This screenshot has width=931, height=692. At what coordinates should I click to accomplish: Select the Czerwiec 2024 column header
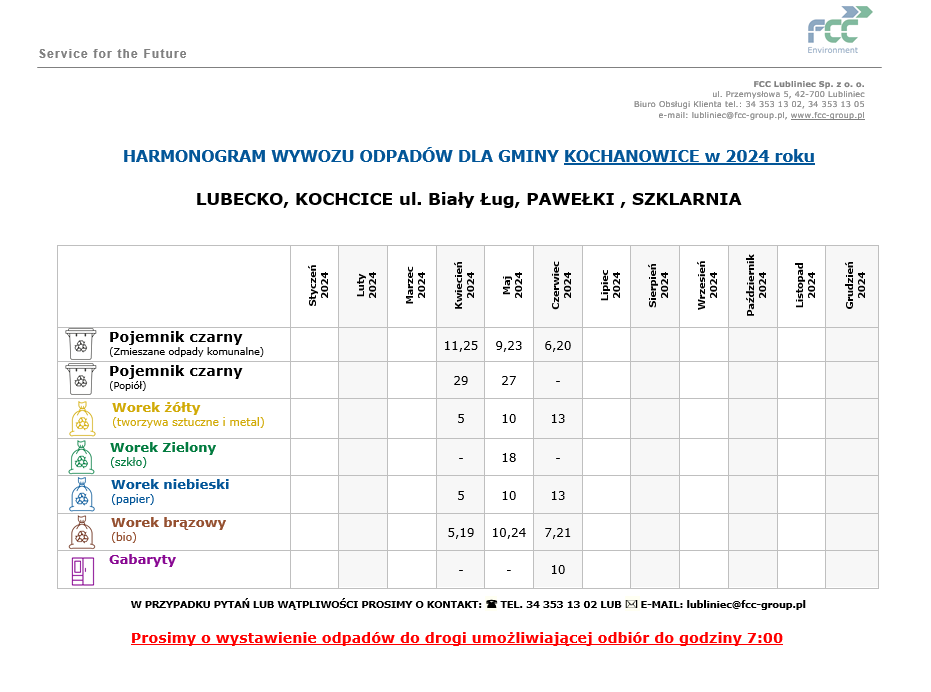558,286
